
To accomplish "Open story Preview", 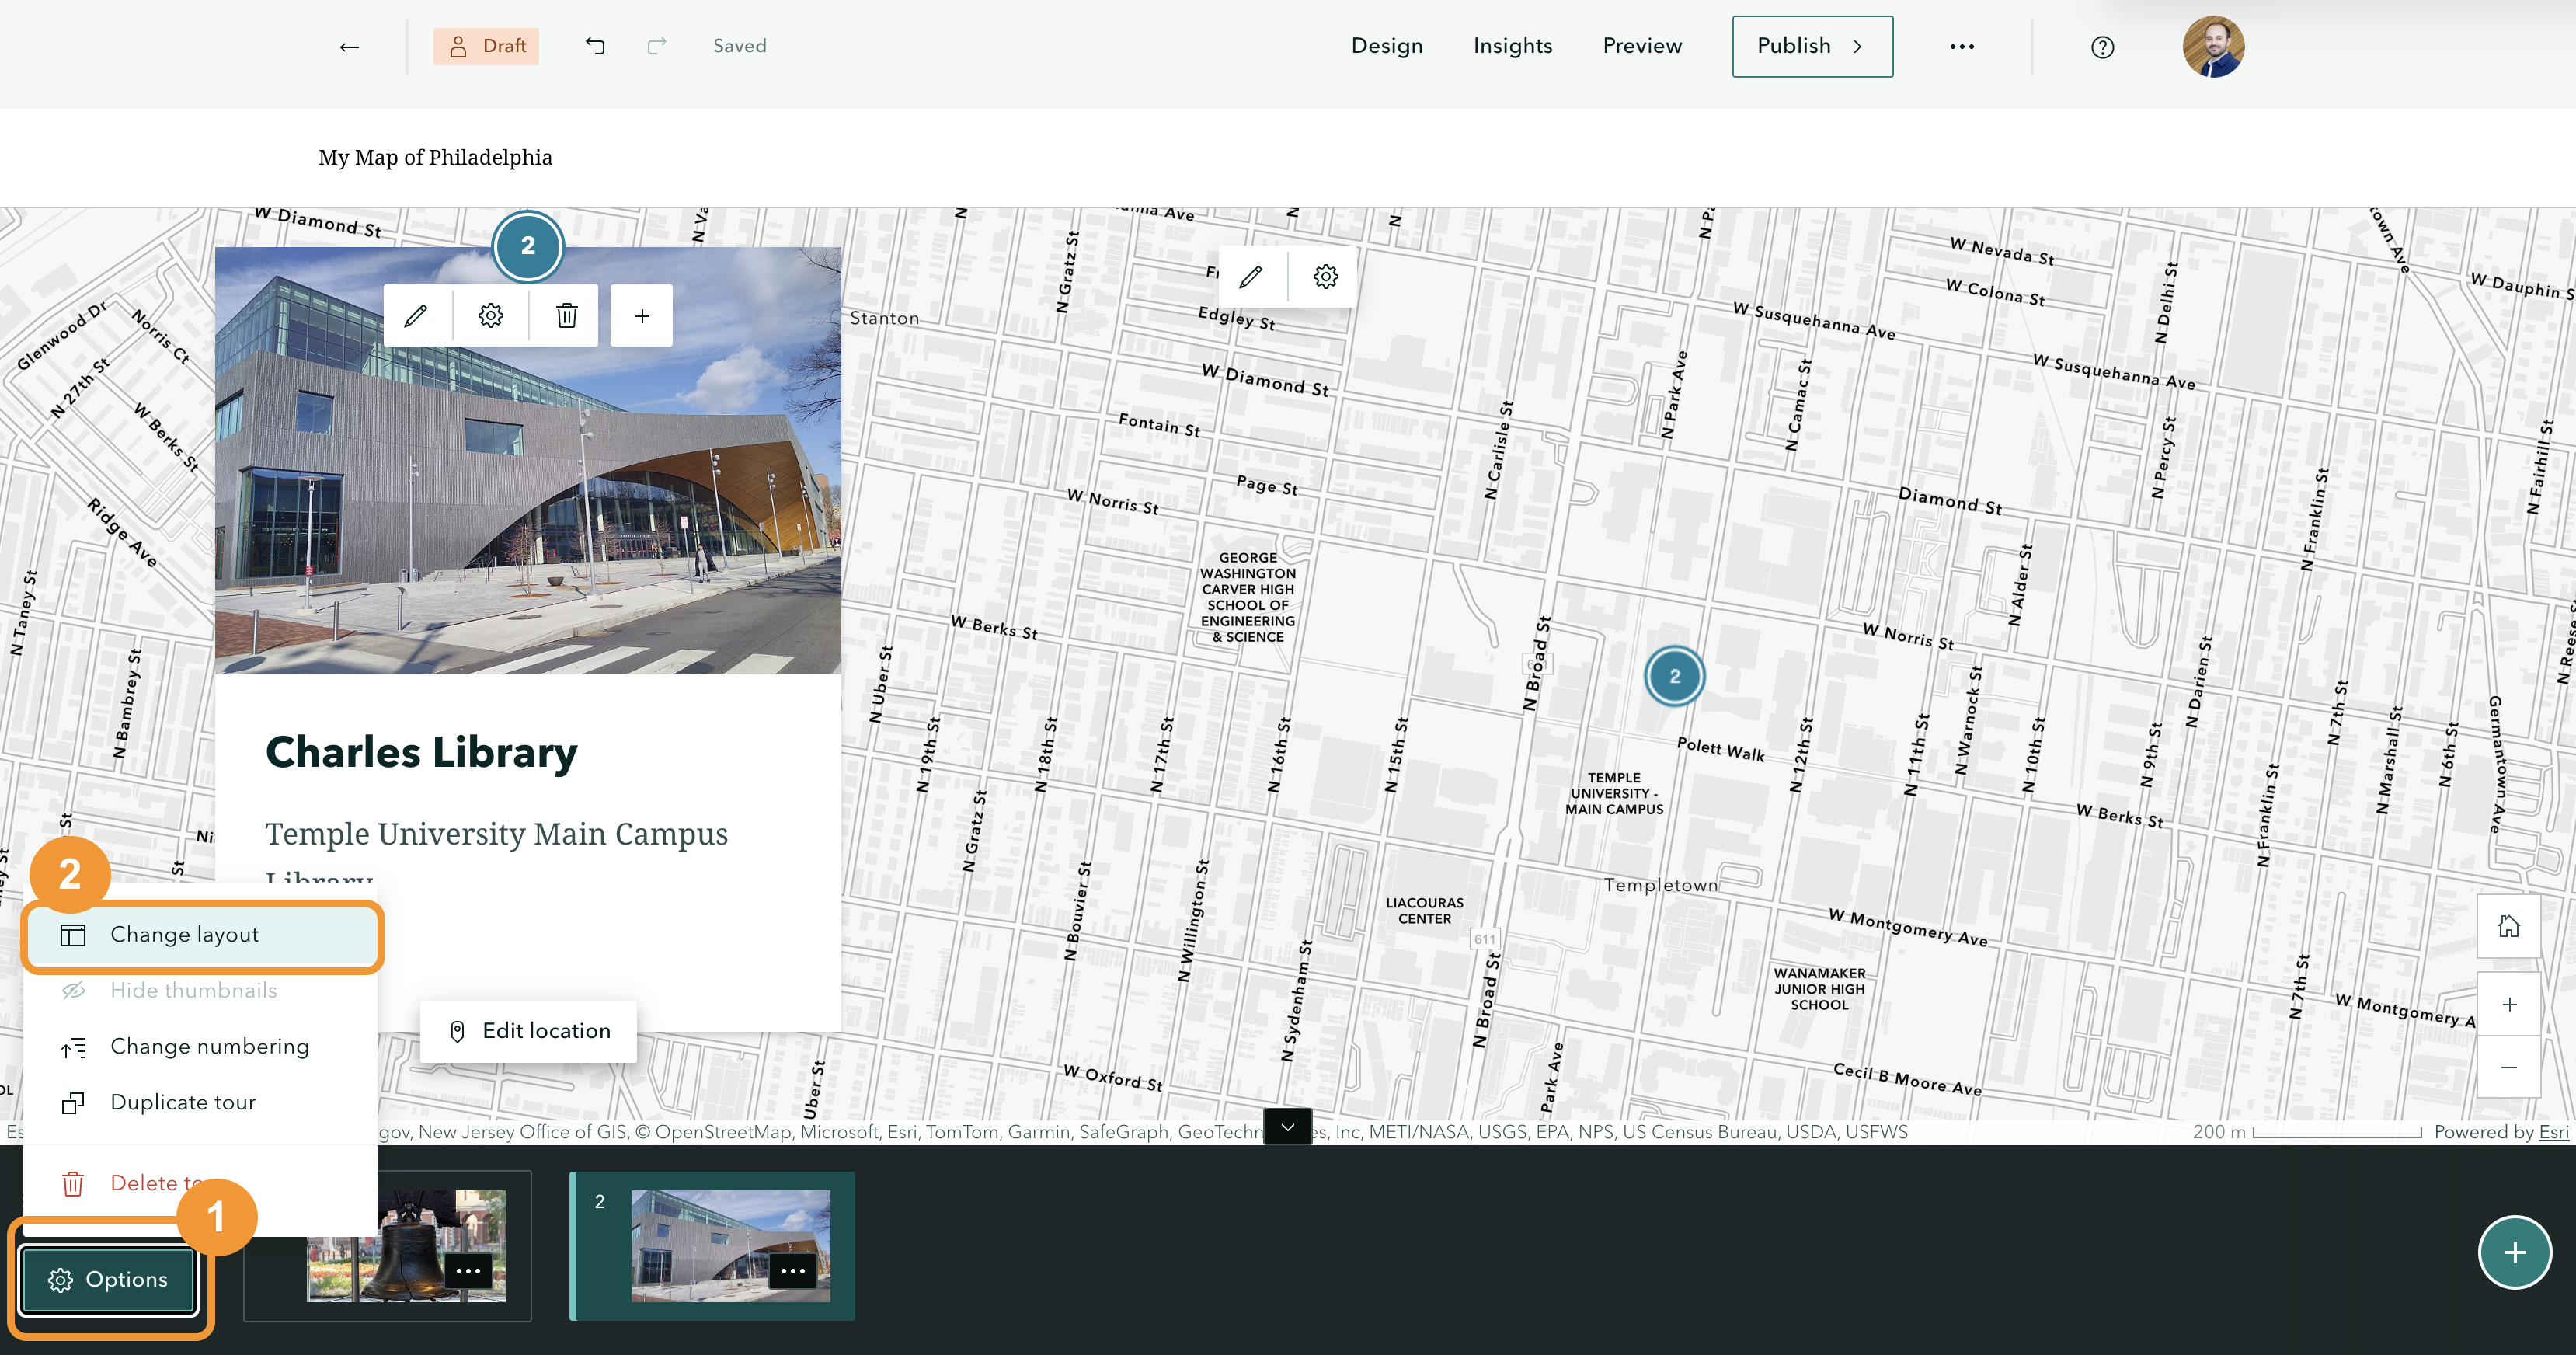I will tap(1642, 46).
